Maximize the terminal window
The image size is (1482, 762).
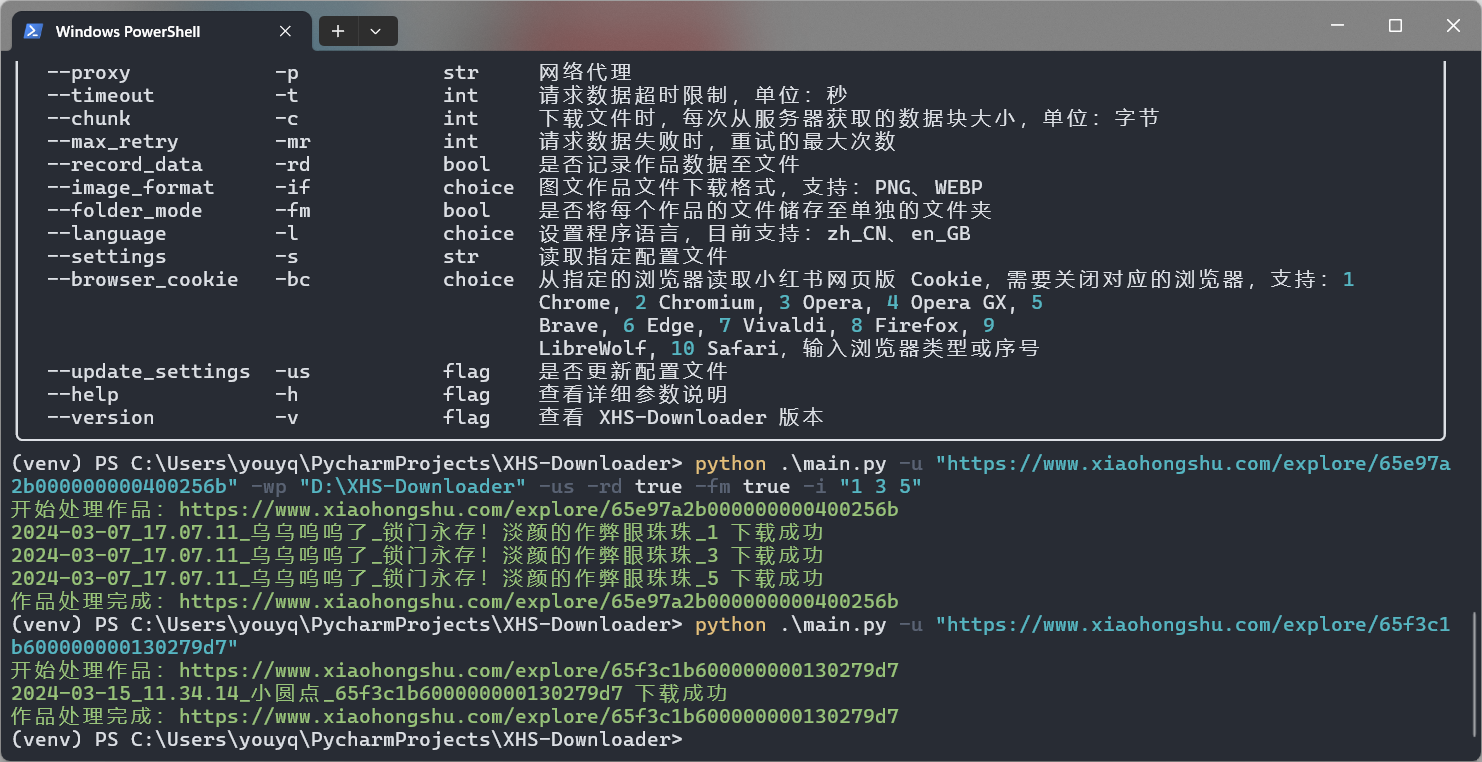tap(1395, 26)
